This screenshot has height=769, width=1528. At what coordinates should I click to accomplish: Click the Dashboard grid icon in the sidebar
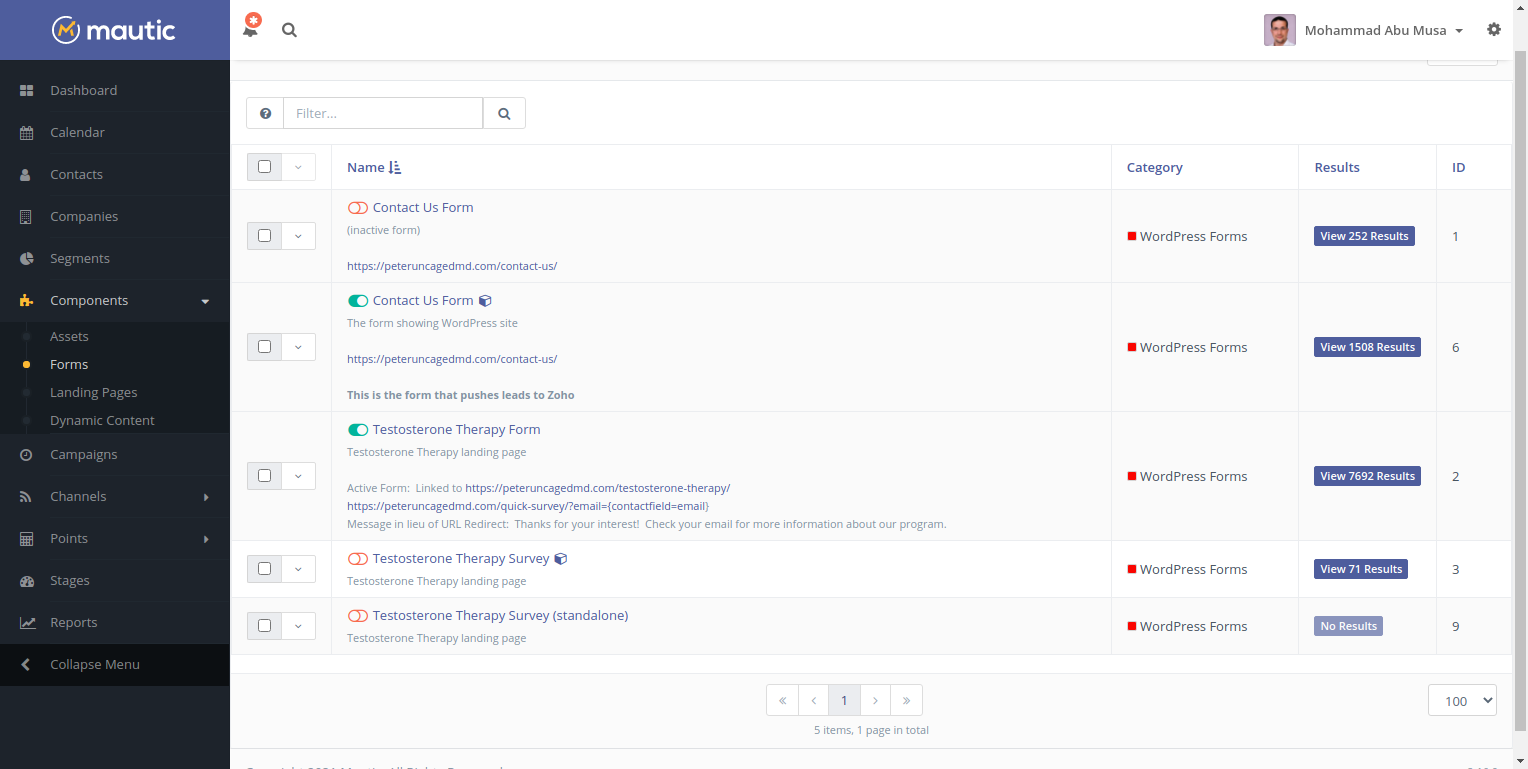pyautogui.click(x=27, y=90)
